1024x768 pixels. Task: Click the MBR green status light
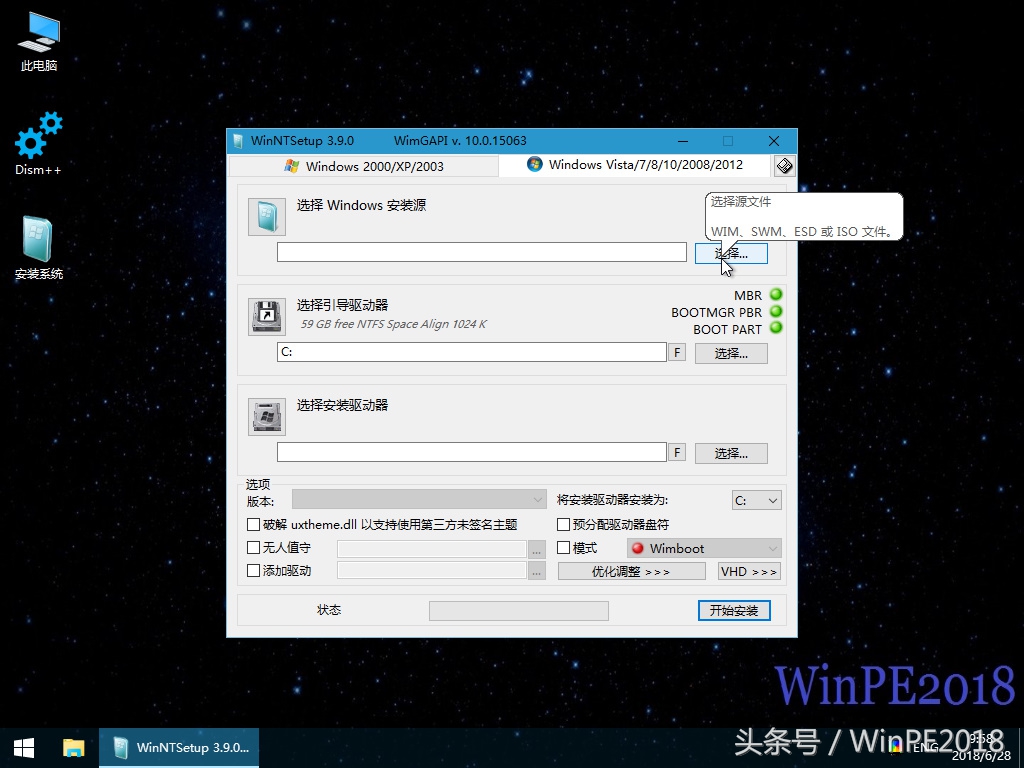click(776, 295)
